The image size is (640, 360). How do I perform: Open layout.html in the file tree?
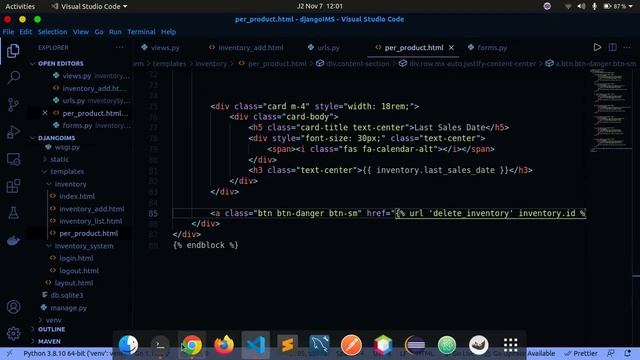tap(74, 283)
